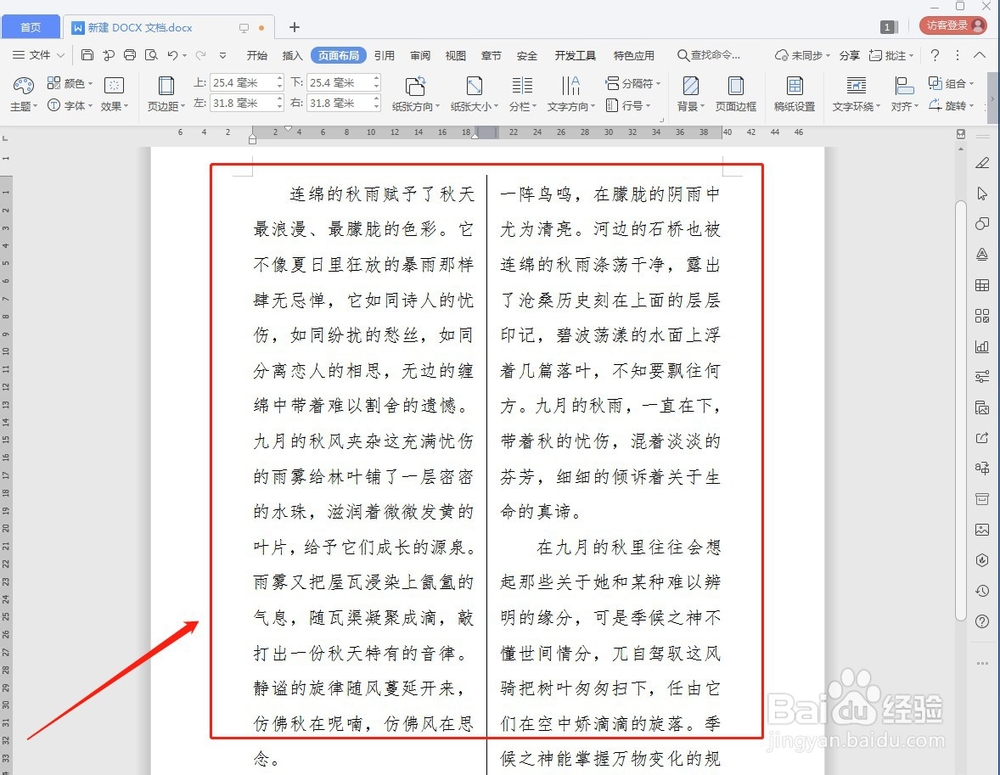Click the 查找命令 search command box

point(713,56)
